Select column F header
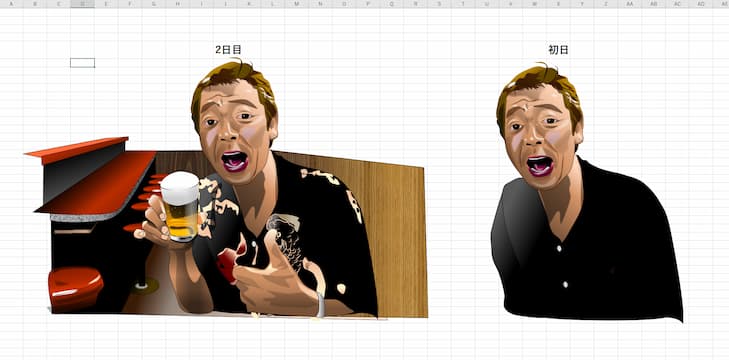The width and height of the screenshot is (729, 360). click(130, 4)
